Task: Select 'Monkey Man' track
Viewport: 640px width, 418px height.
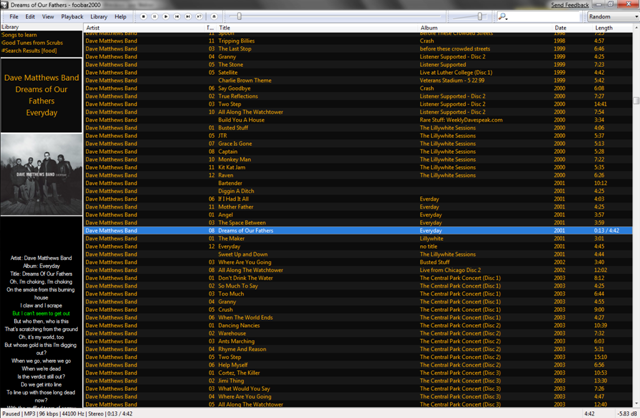Action: [x=234, y=160]
